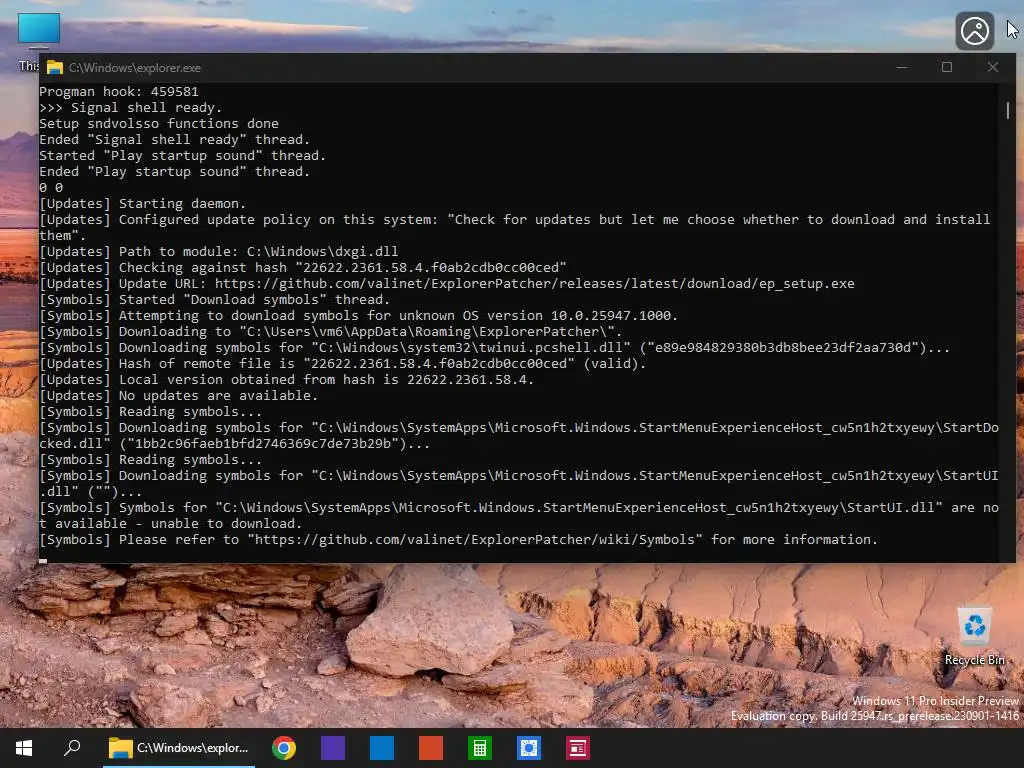Close the explorer.exe console window
Image resolution: width=1024 pixels, height=768 pixels.
(993, 67)
